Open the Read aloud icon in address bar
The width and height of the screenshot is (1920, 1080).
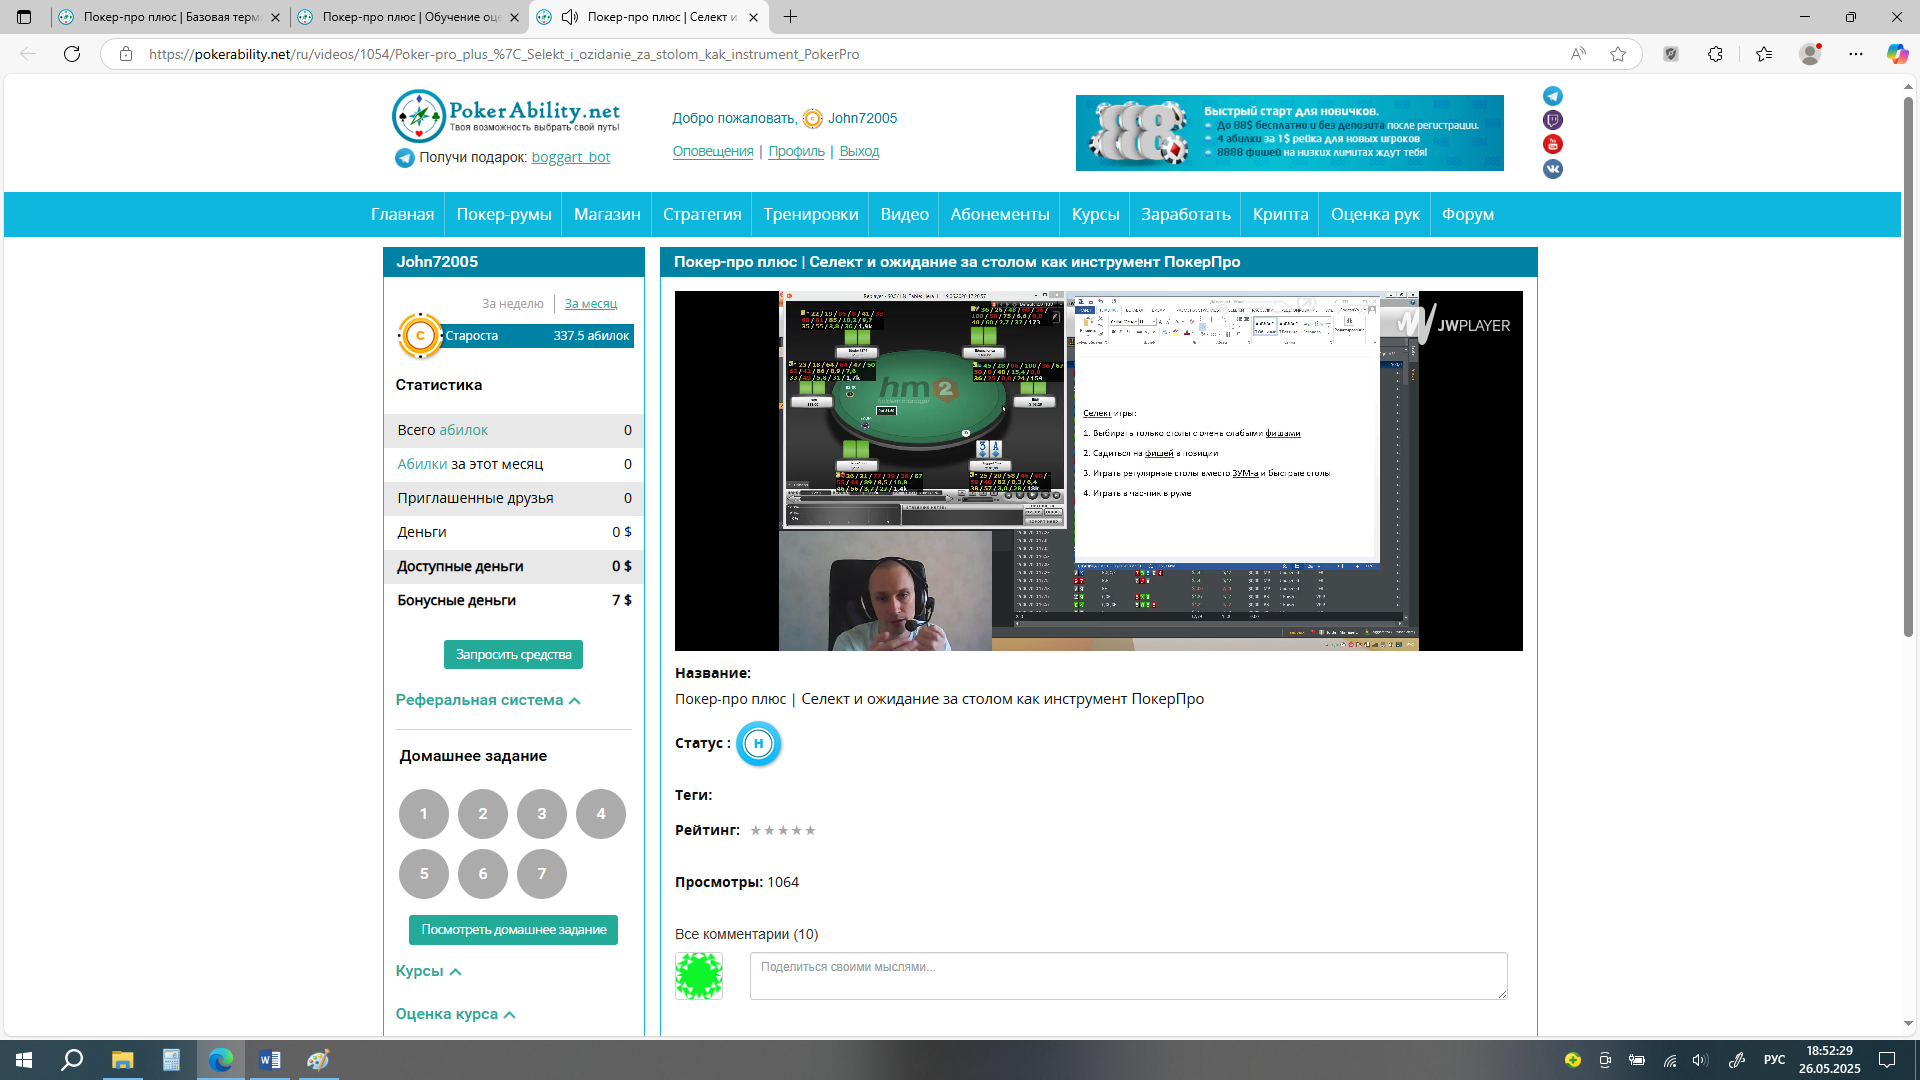tap(1578, 54)
